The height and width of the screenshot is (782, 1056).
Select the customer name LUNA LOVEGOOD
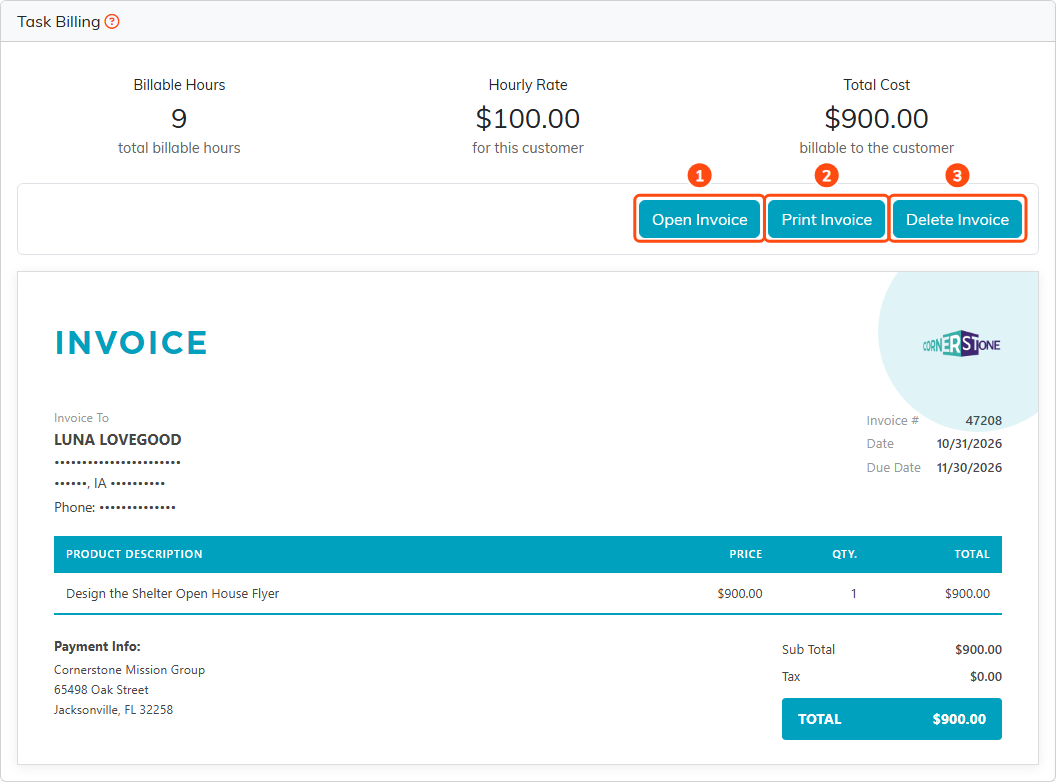coord(117,439)
